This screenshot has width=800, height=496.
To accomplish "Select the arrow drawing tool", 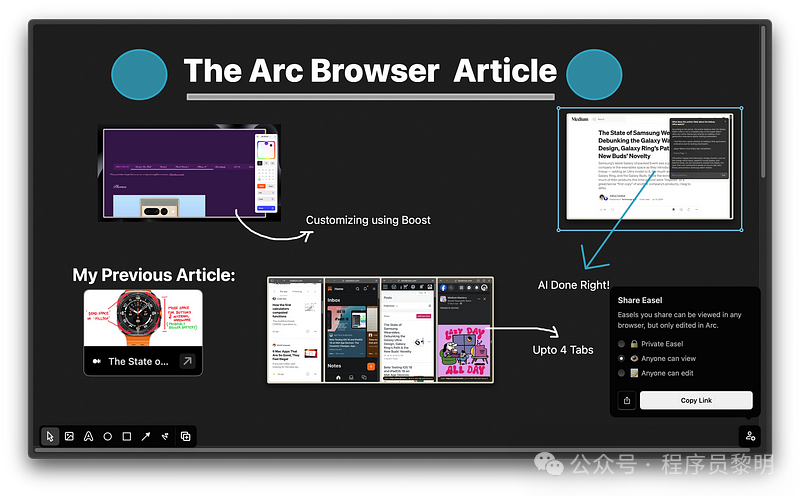I will click(146, 436).
